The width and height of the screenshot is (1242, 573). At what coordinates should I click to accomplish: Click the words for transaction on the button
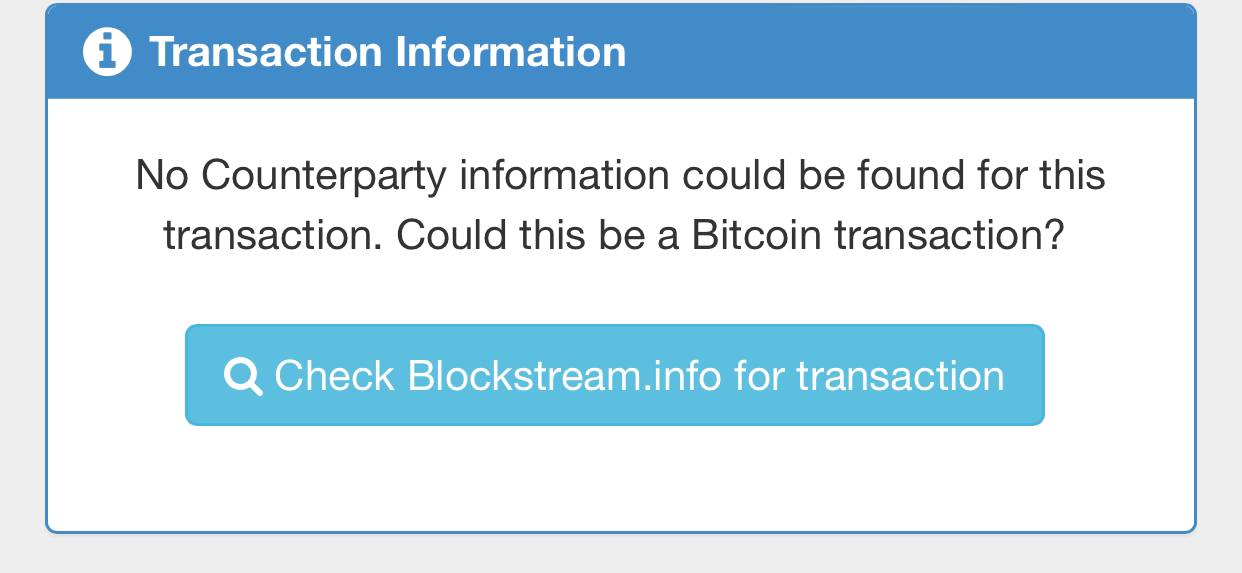click(869, 376)
